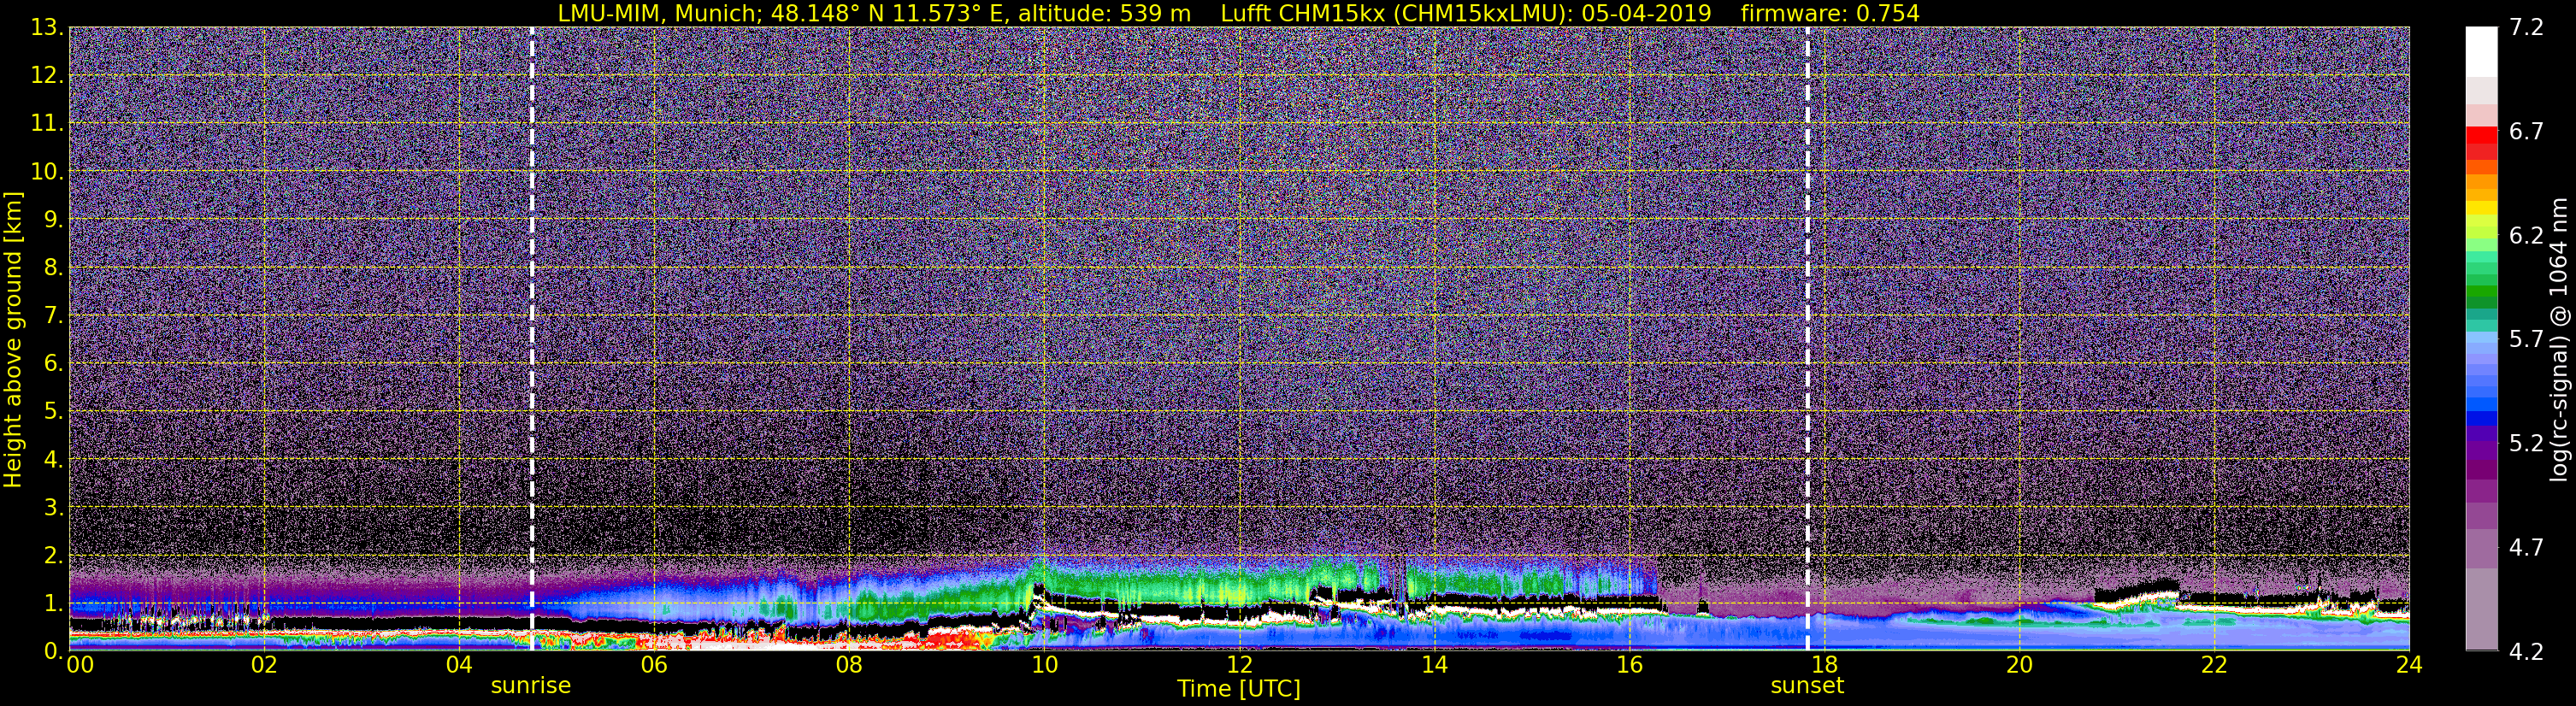Click the 'altitude: 539 m' text
2576x706 pixels.
click(x=1104, y=13)
